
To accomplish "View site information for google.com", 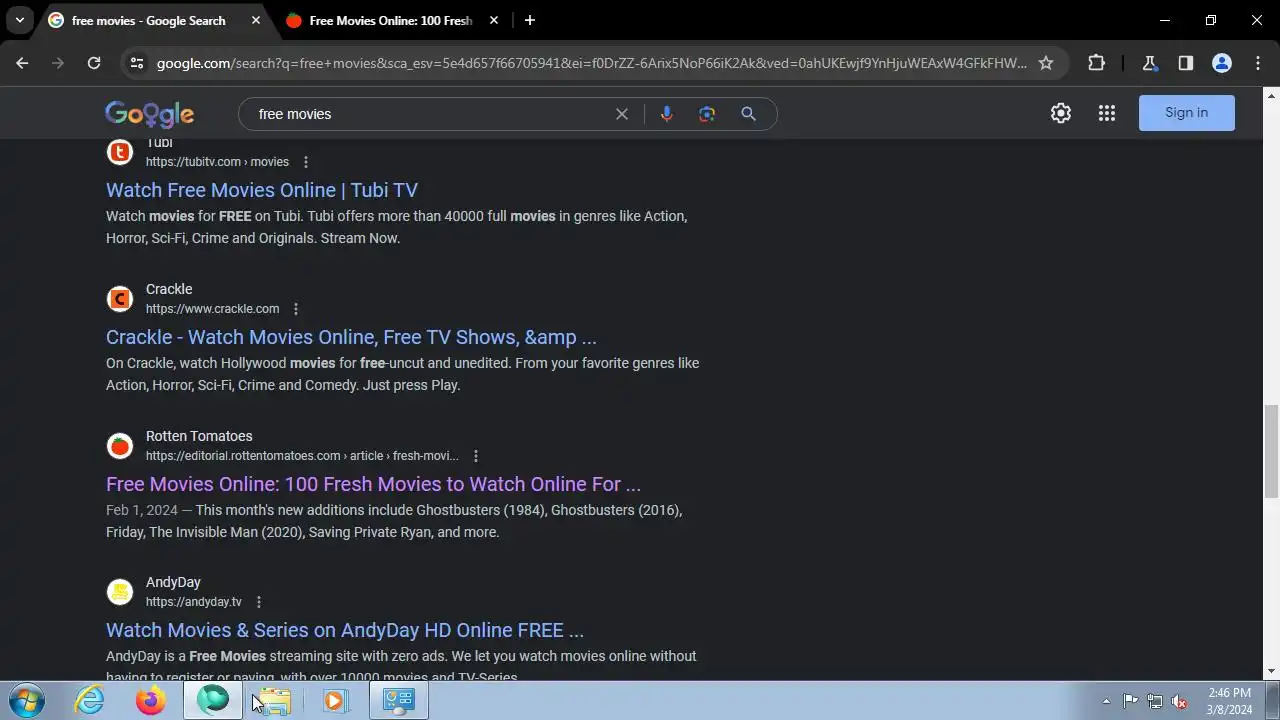I will coord(138,63).
